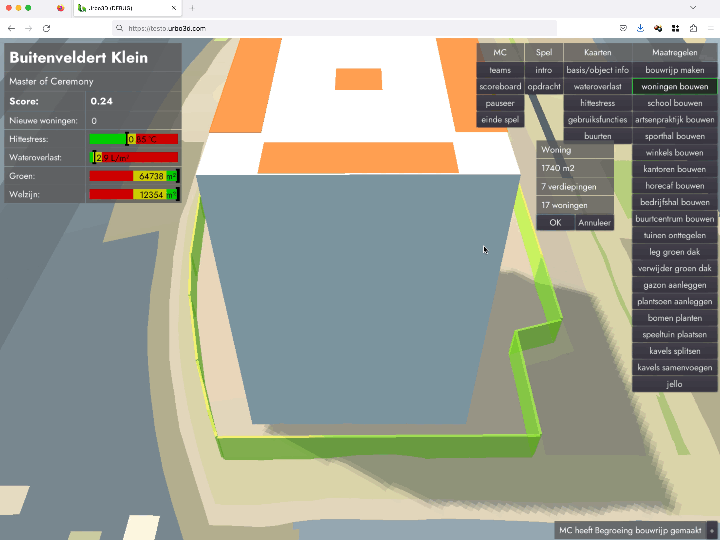Click the browser forward arrow
Screen dimensions: 720x540
click(28, 28)
